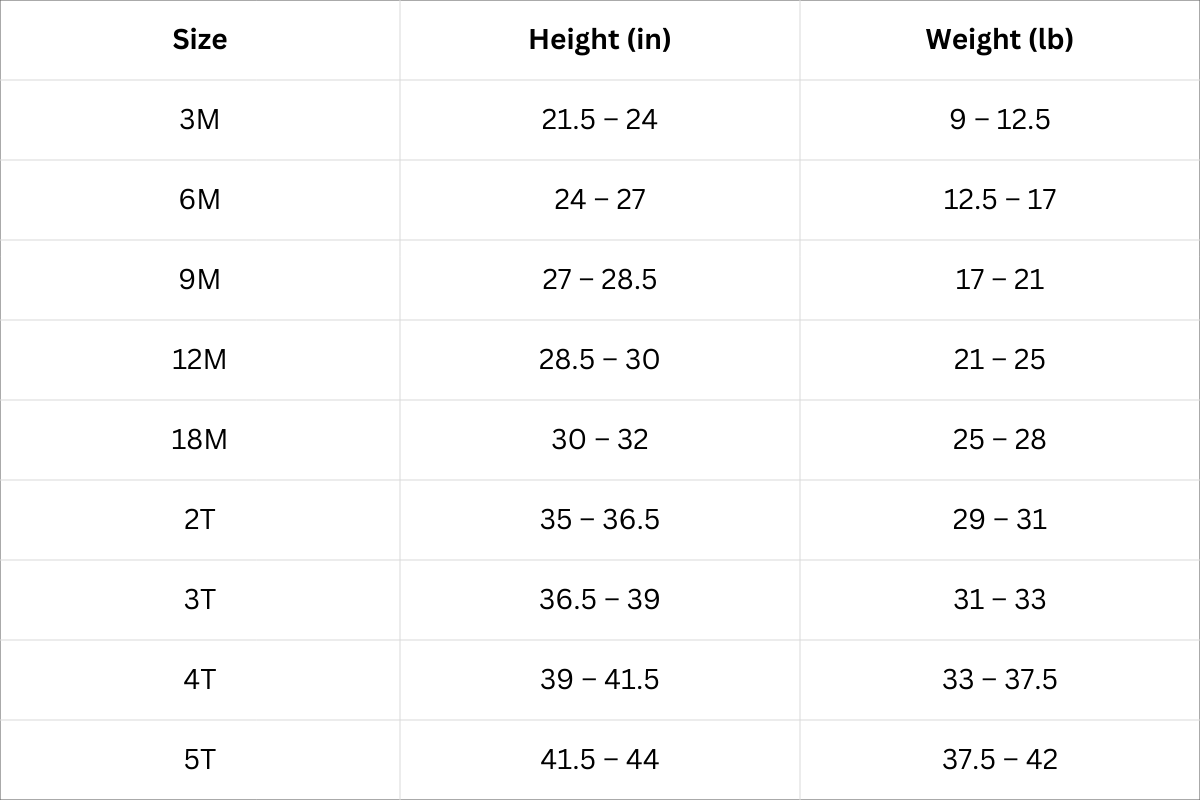
Task: Click the Size column header
Action: [x=200, y=40]
